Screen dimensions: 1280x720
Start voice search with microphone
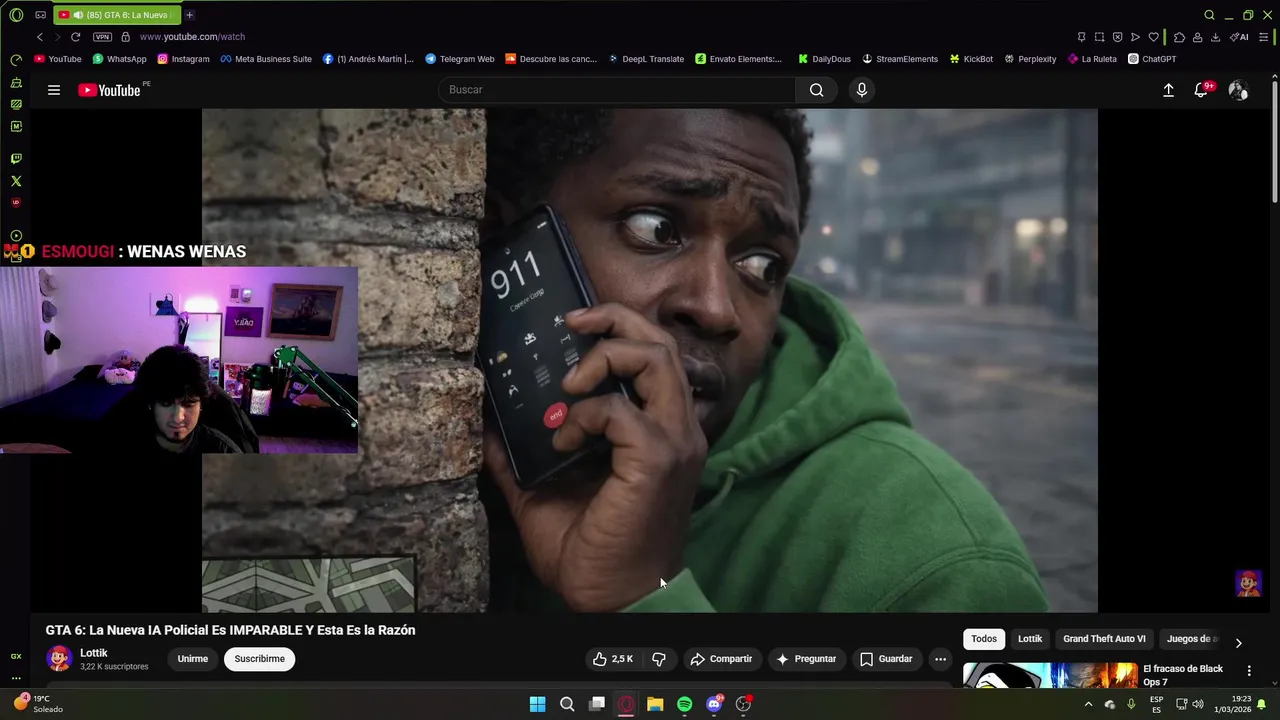tap(862, 90)
